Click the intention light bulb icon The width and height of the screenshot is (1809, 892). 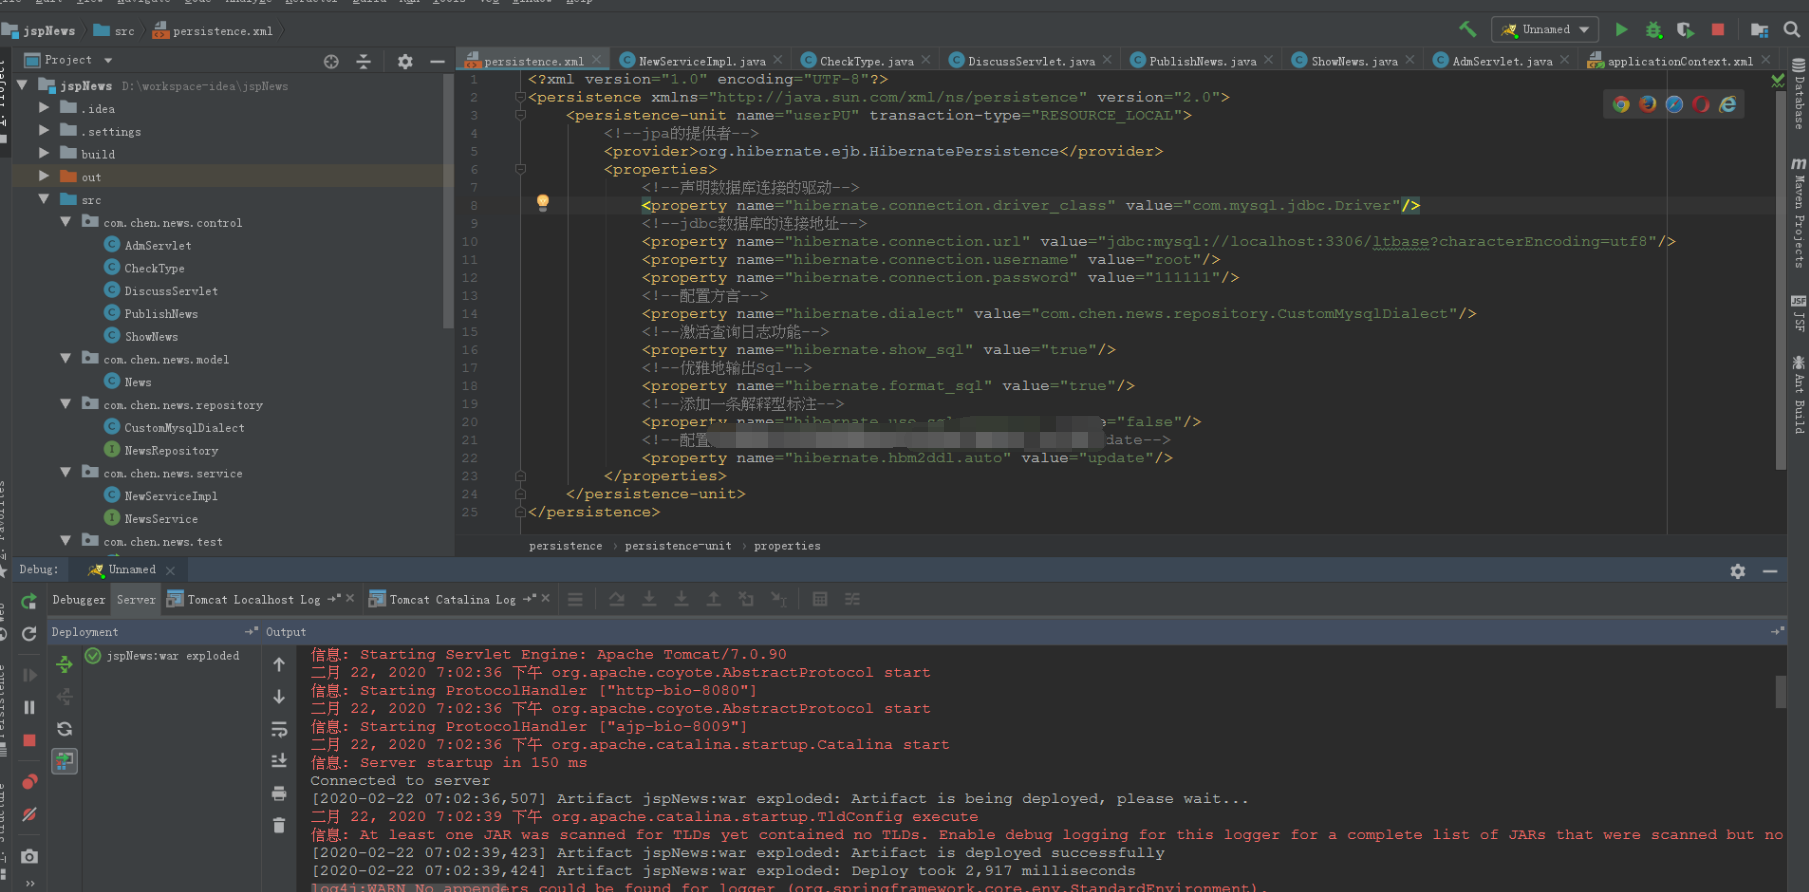(543, 203)
